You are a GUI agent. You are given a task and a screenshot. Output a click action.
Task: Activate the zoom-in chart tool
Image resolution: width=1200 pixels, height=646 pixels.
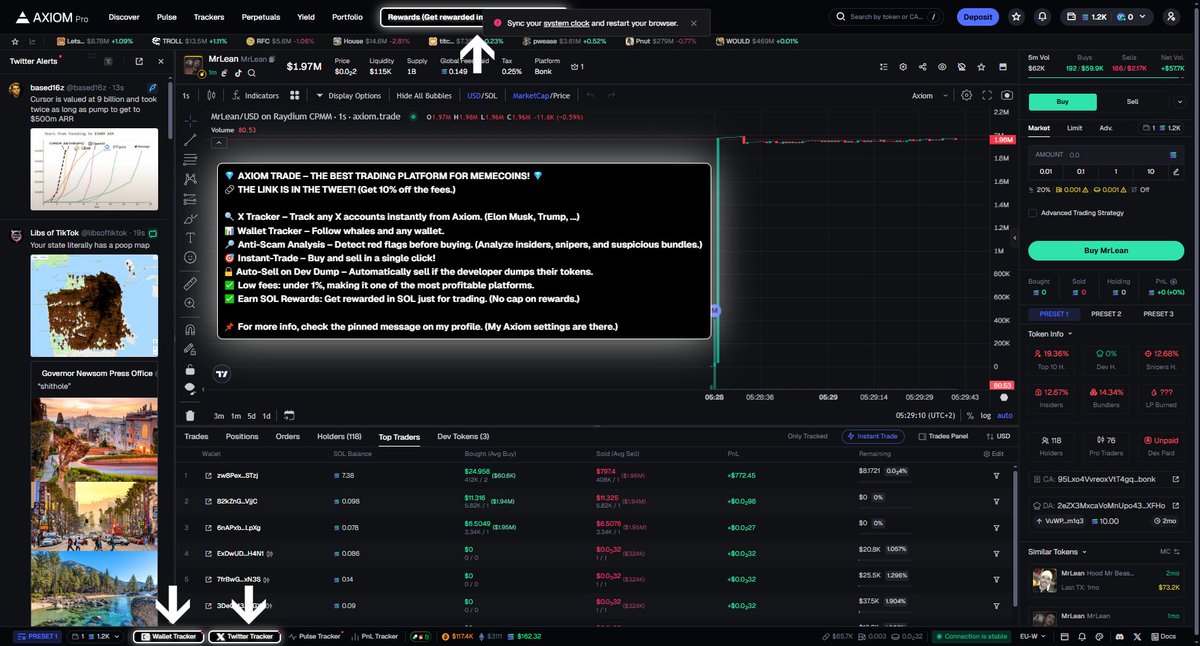click(190, 302)
